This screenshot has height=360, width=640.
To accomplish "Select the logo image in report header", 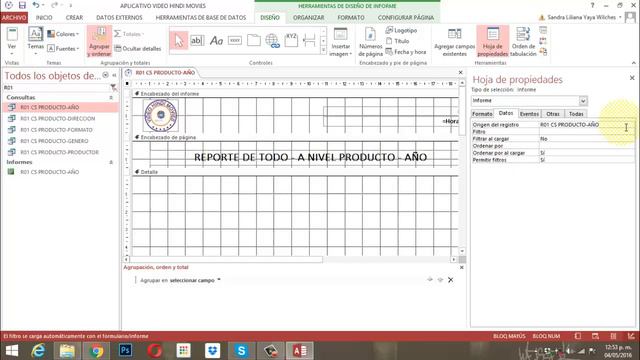I will (161, 116).
